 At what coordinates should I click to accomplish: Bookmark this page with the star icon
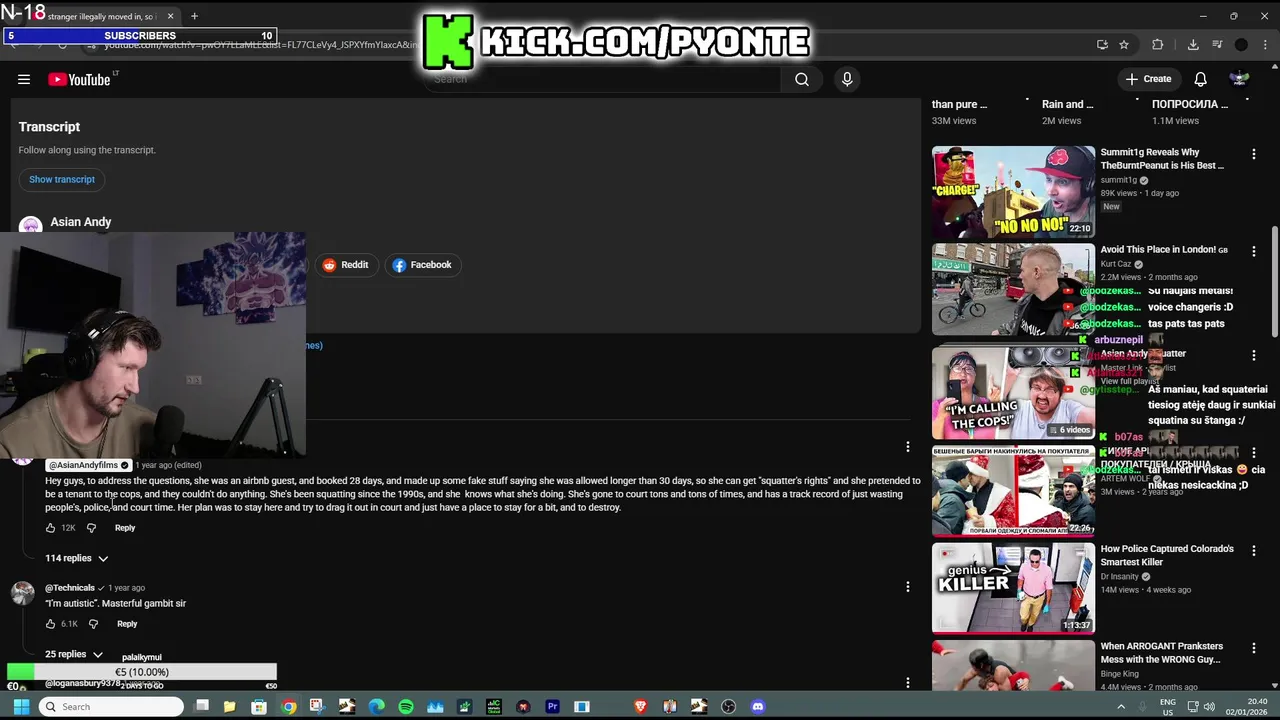coord(1124,44)
